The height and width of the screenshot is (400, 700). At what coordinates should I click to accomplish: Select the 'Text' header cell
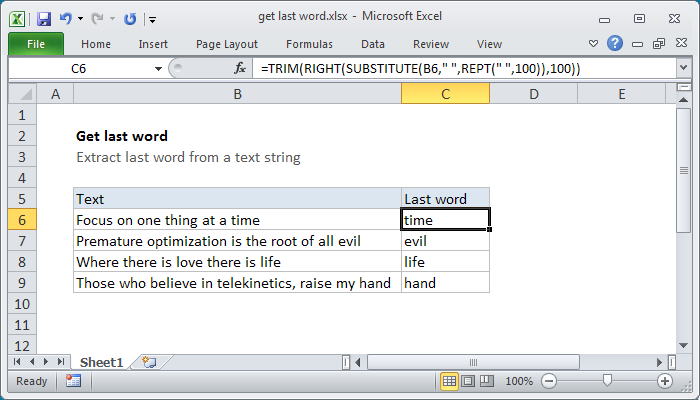[x=238, y=199]
